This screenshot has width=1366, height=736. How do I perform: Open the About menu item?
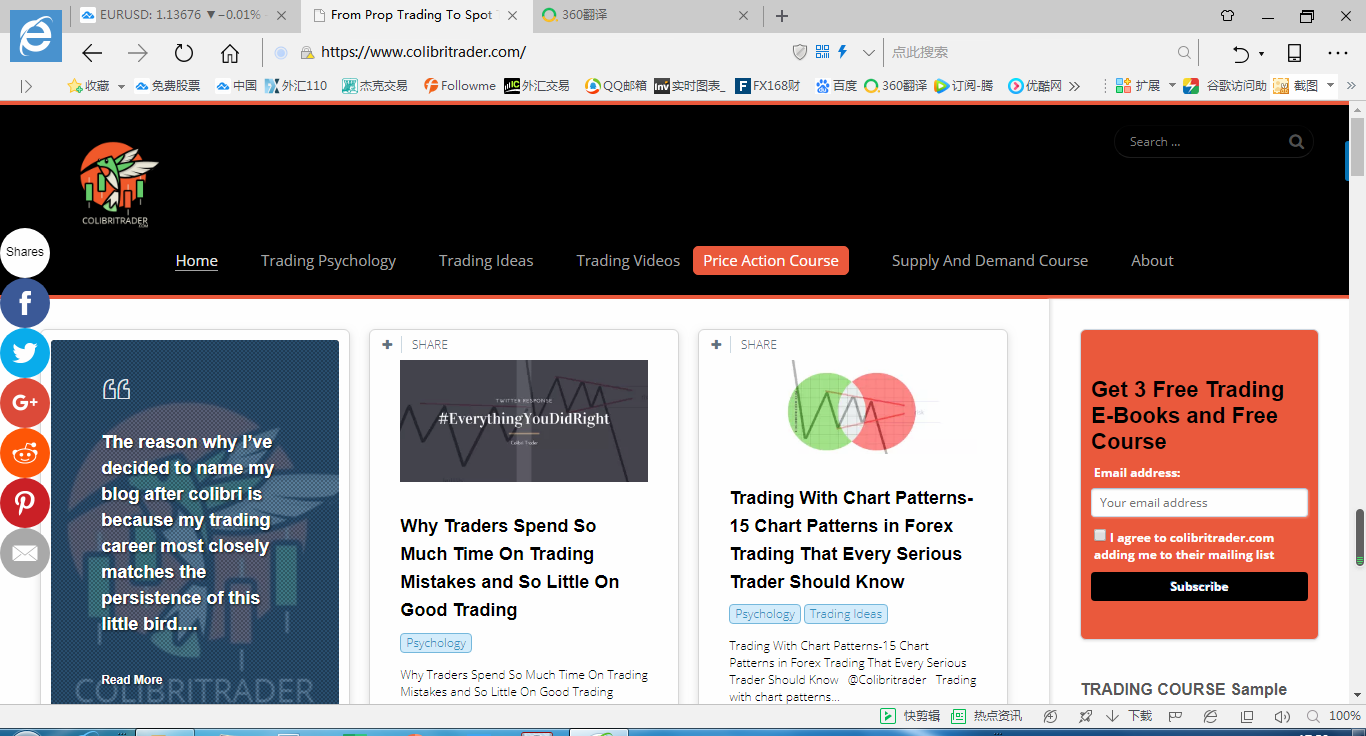1152,261
